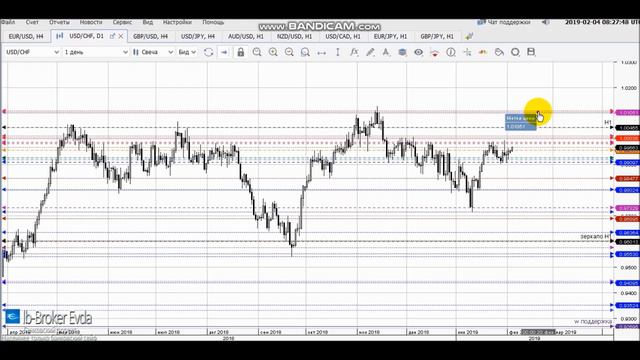Open the Помощь menu
The width and height of the screenshot is (640, 360).
coord(213,22)
